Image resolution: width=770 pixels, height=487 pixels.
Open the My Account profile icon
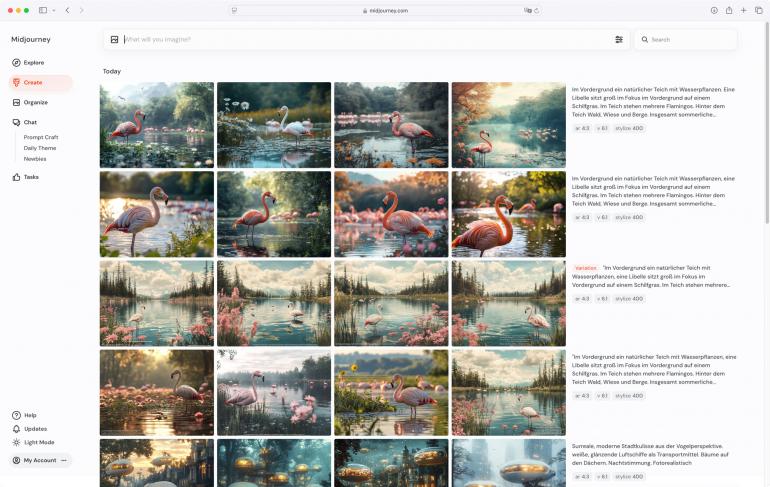click(16, 460)
